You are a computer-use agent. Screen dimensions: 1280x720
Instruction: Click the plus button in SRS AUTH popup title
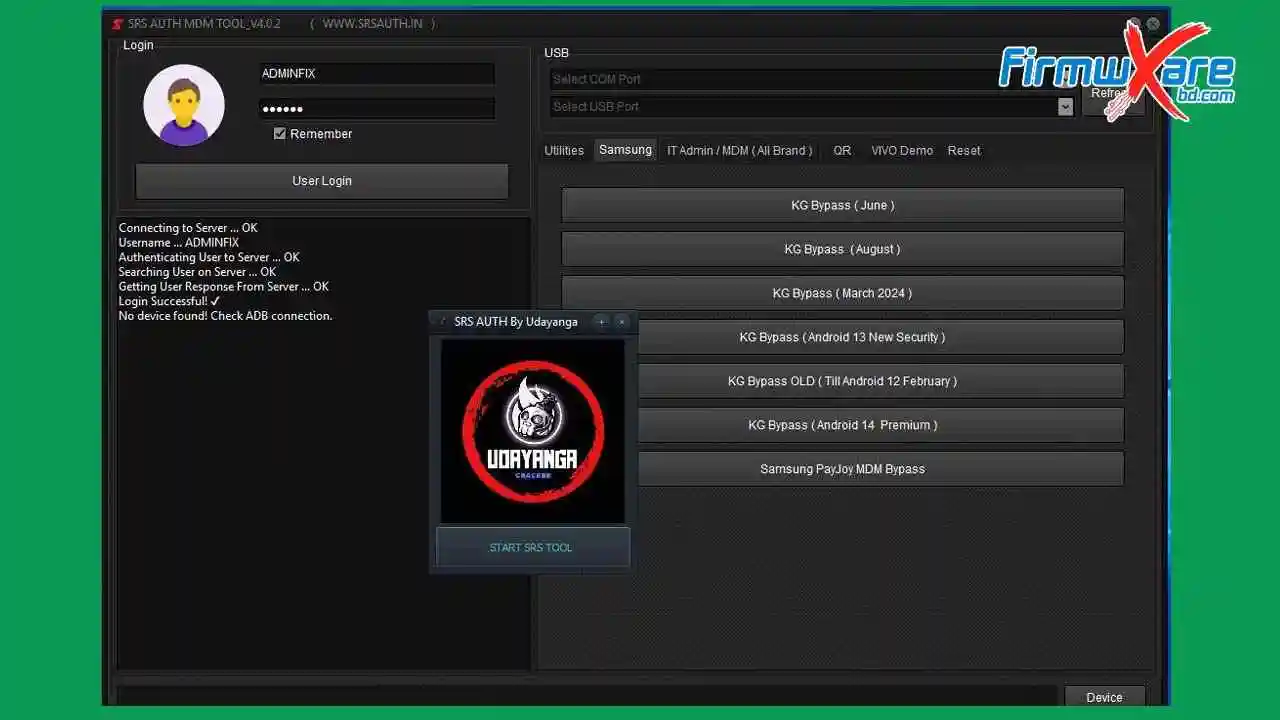click(601, 321)
